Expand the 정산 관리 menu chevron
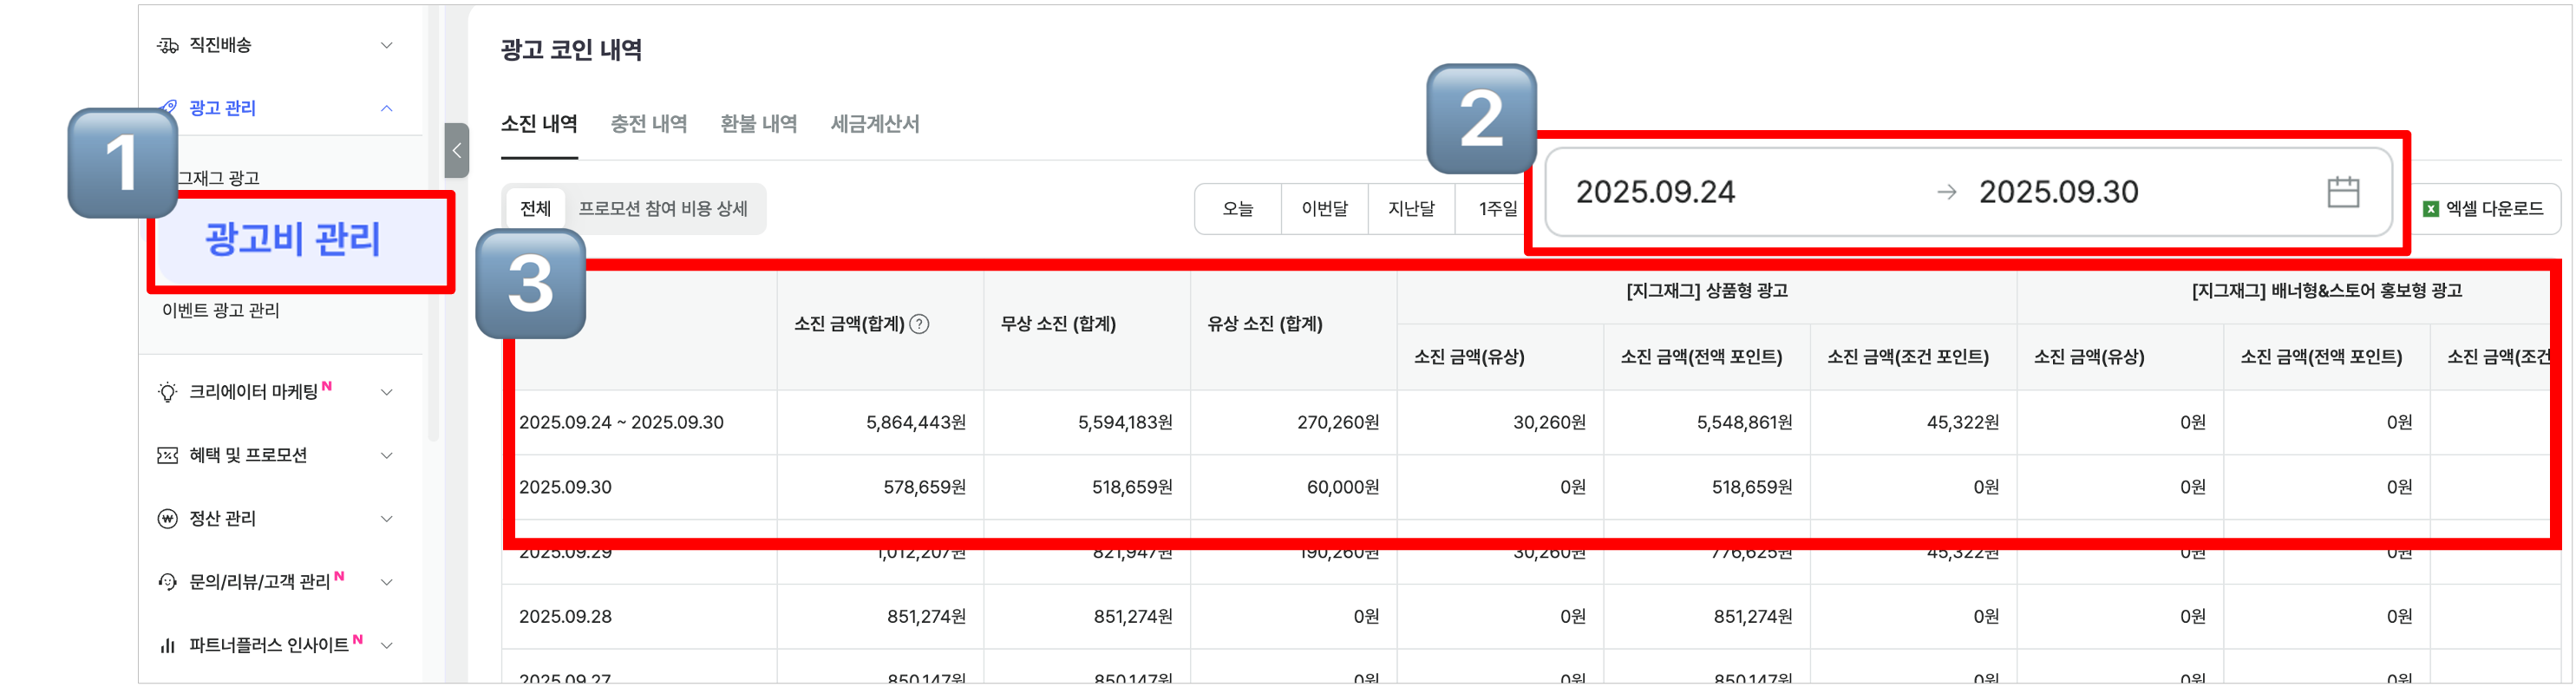Image resolution: width=2576 pixels, height=687 pixels. point(387,519)
